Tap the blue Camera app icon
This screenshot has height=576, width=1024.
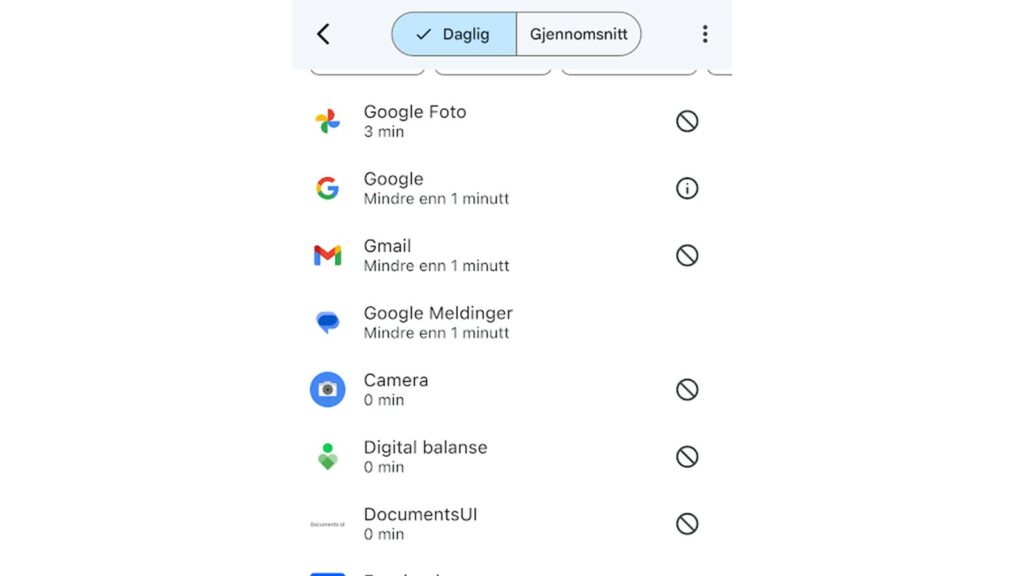(327, 390)
